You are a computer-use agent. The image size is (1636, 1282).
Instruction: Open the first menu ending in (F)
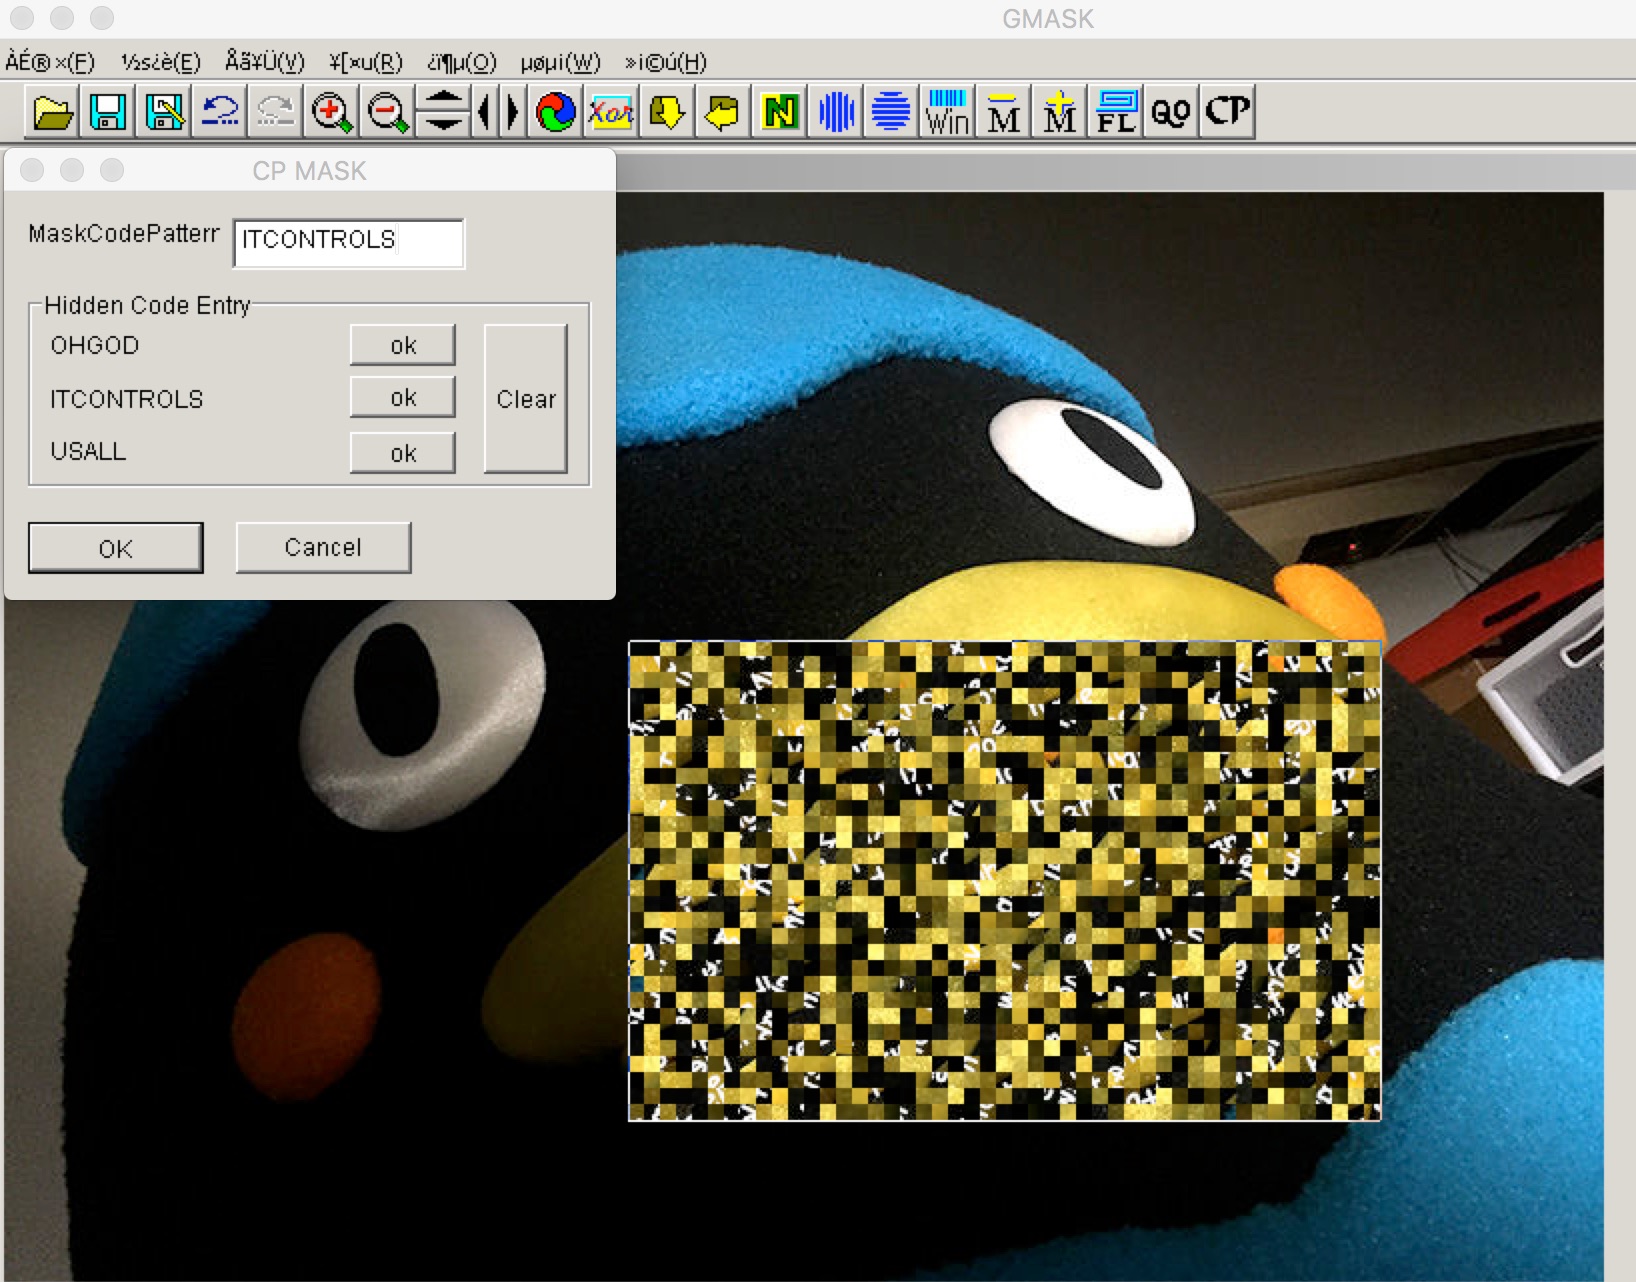tap(50, 62)
